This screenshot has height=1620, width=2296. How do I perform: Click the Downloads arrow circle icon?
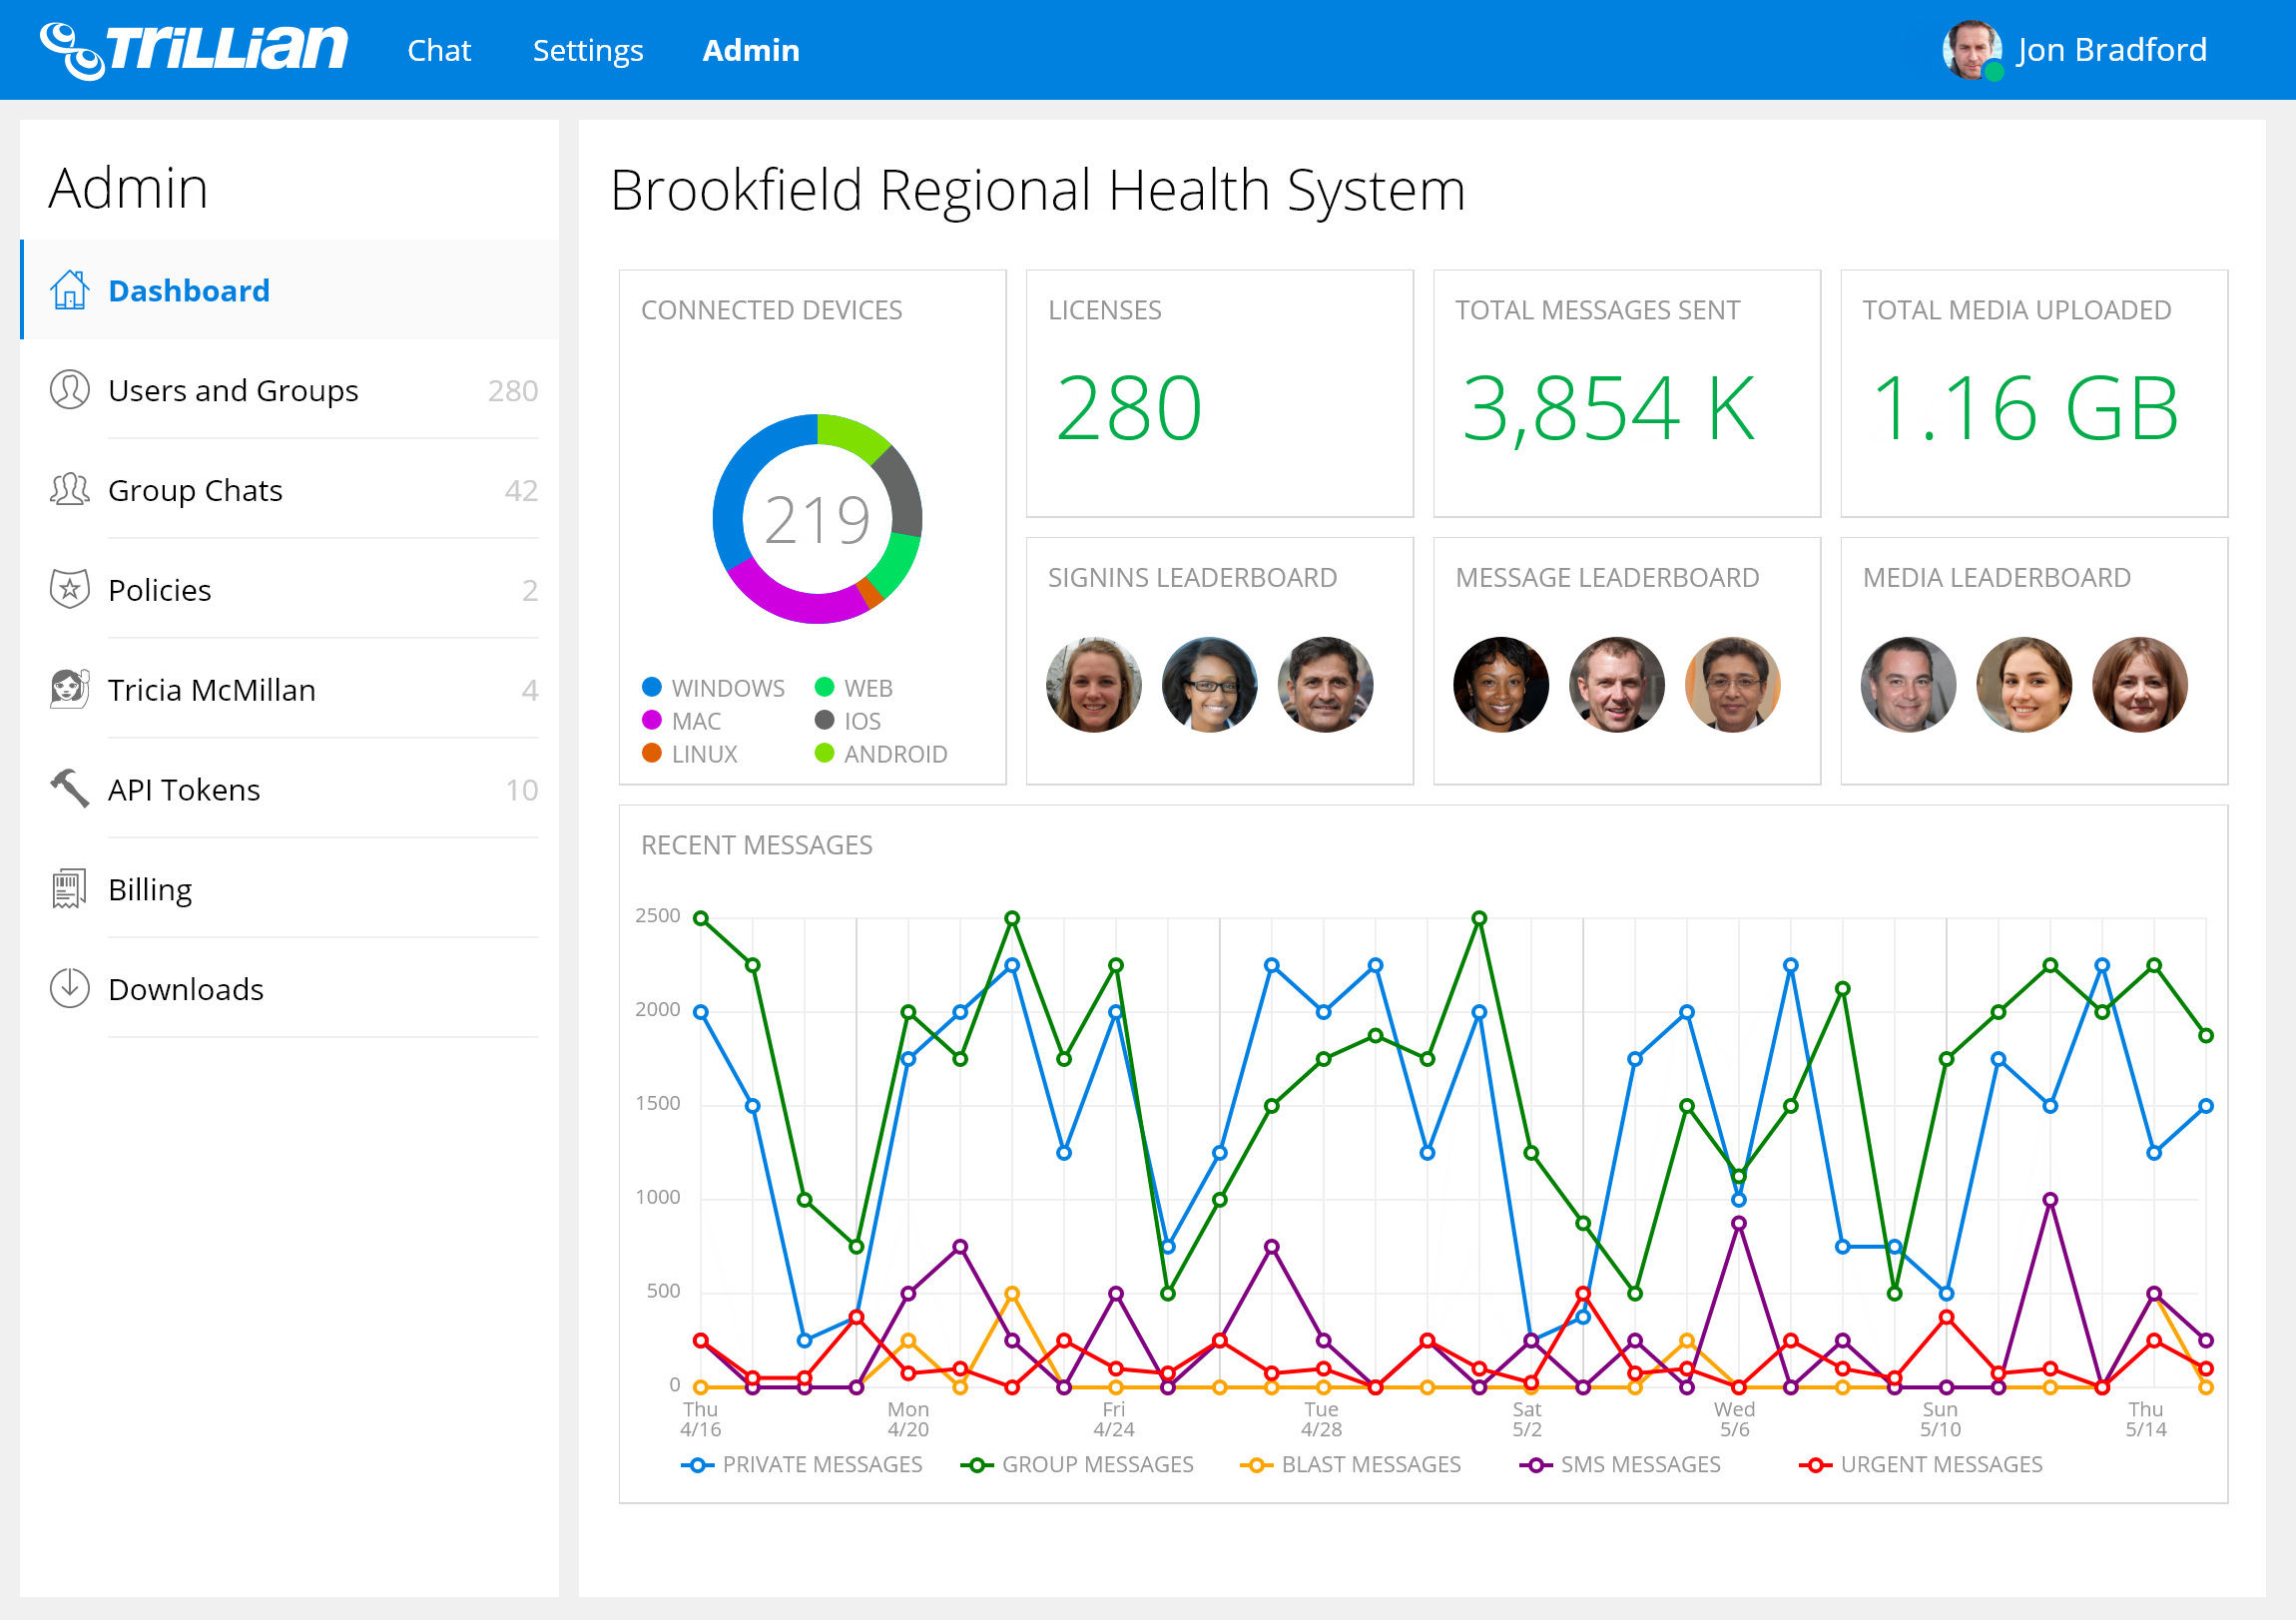coord(69,988)
